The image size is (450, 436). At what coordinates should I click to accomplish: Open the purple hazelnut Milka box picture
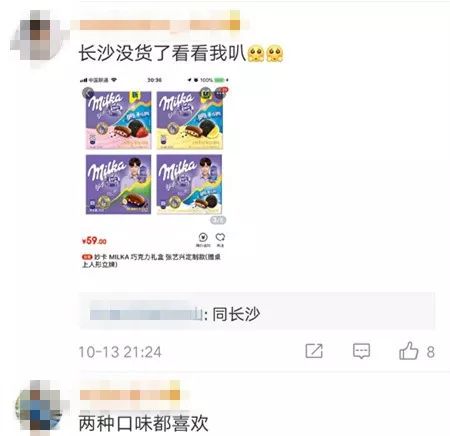[118, 184]
